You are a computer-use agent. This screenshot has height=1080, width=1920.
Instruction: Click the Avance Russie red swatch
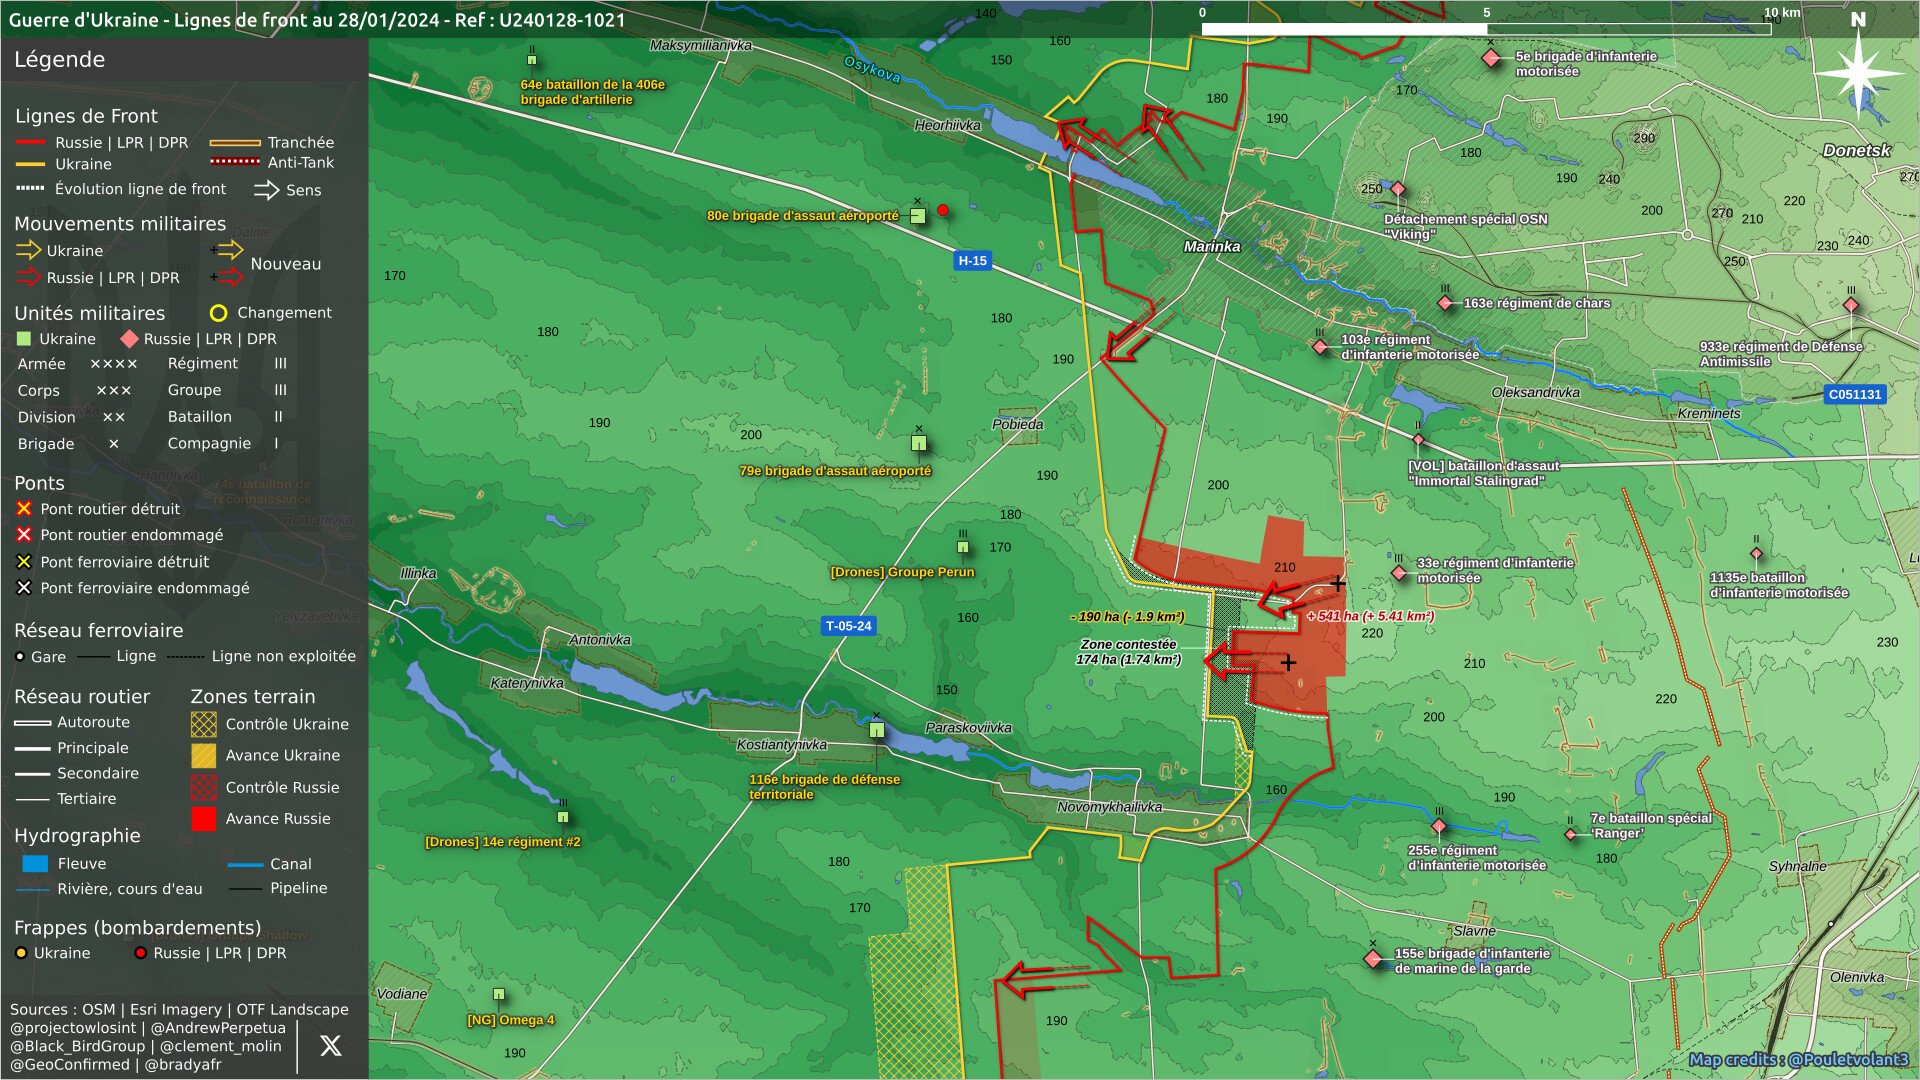click(x=203, y=819)
